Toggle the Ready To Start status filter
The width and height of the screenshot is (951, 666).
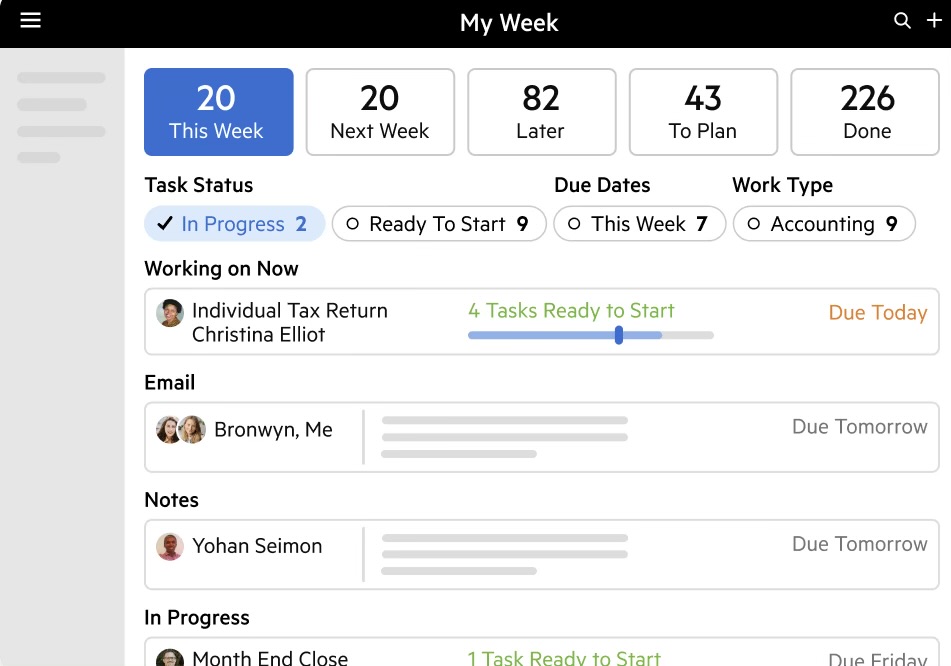coord(438,223)
